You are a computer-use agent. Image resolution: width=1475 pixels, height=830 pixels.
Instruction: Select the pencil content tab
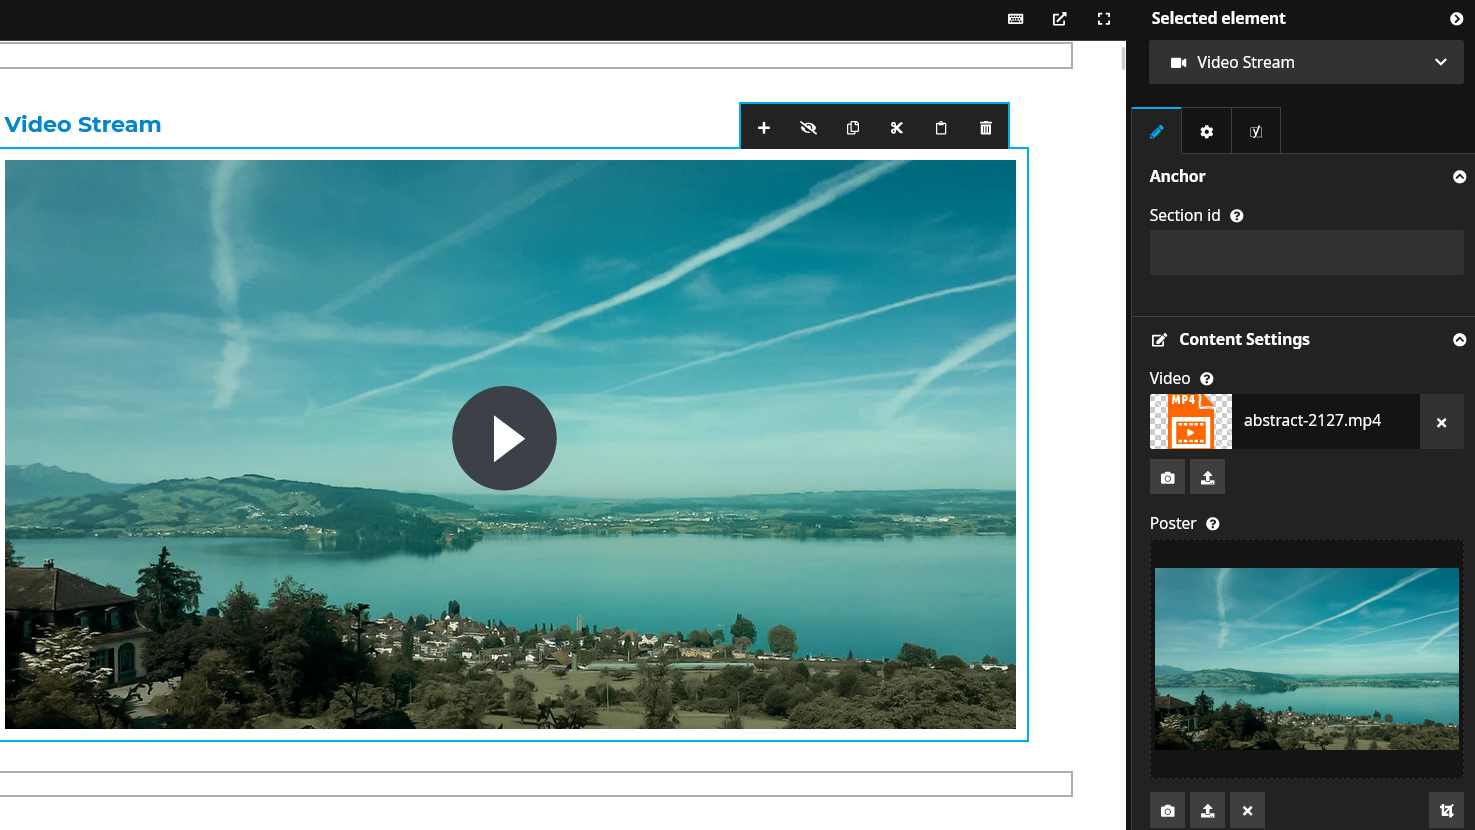pos(1157,132)
